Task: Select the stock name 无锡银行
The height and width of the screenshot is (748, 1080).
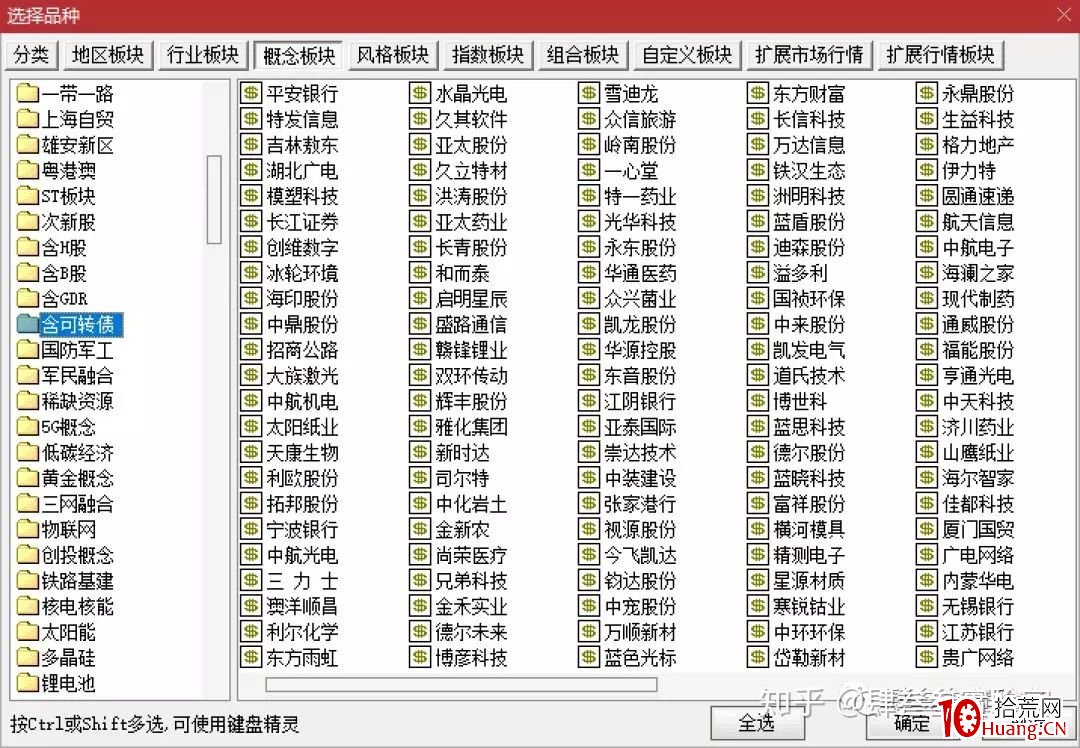Action: (x=978, y=606)
